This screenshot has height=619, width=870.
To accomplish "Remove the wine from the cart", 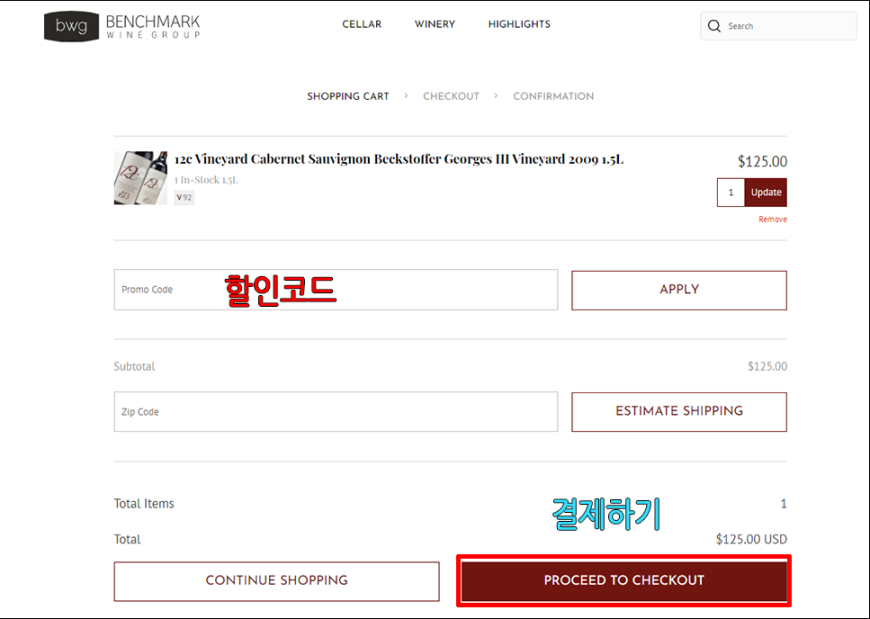I will coord(772,219).
